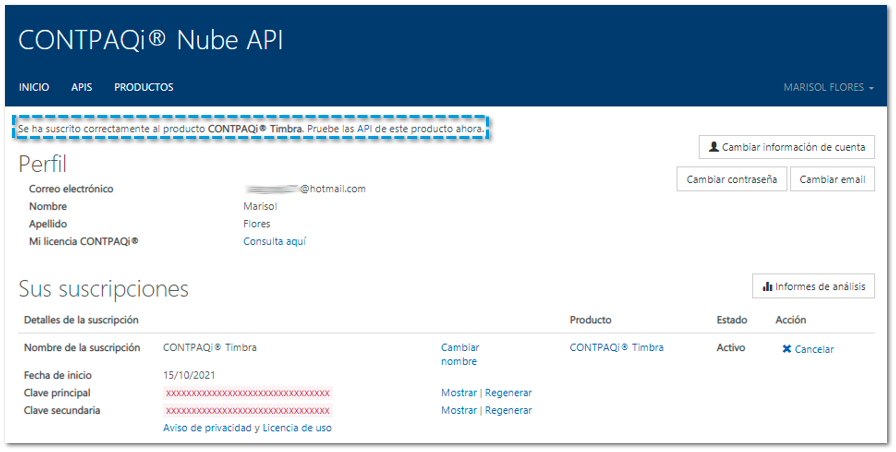896x452 pixels.
Task: Regenerate the Clave secundaria key
Action: tap(508, 410)
